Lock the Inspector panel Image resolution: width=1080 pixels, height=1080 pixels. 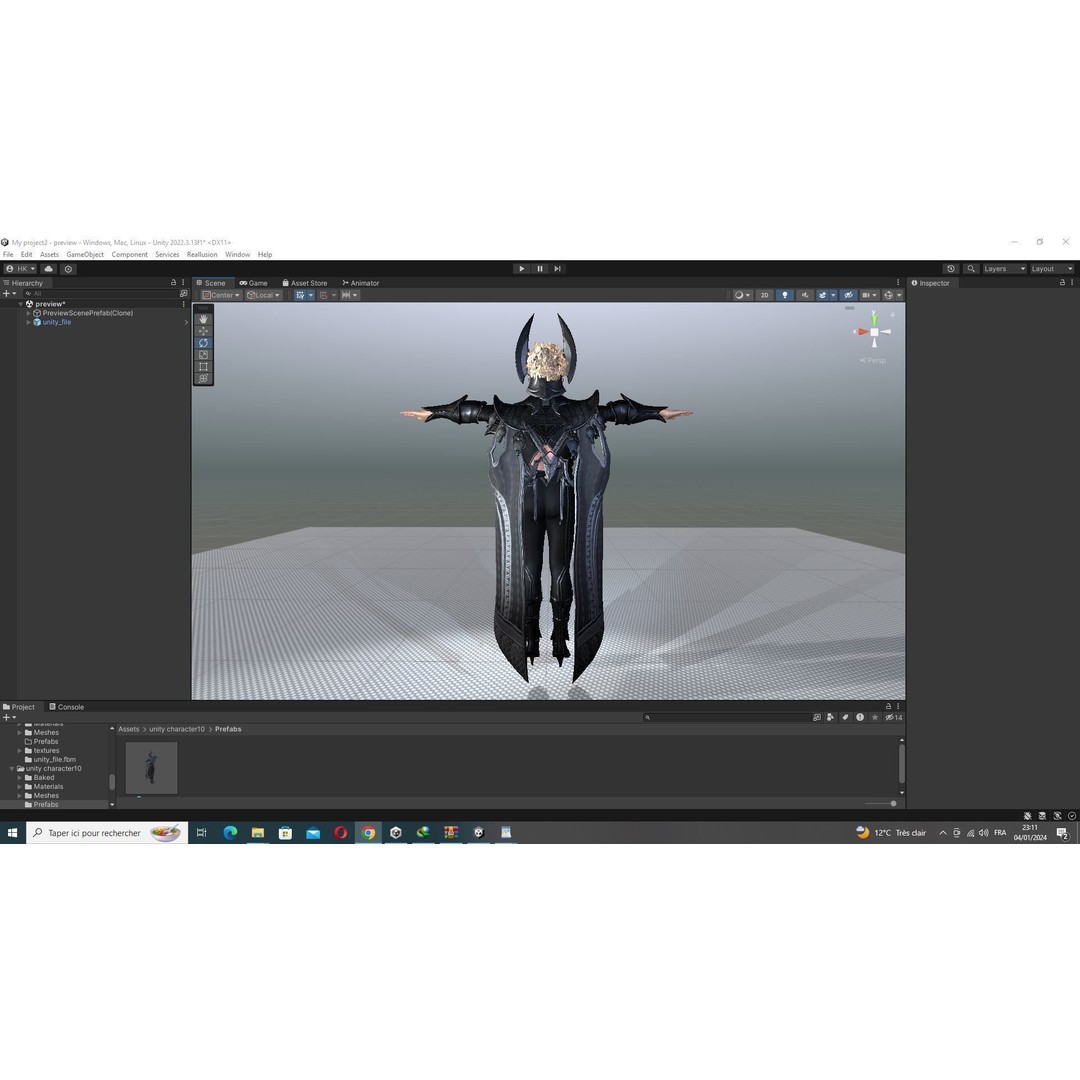[x=1062, y=282]
